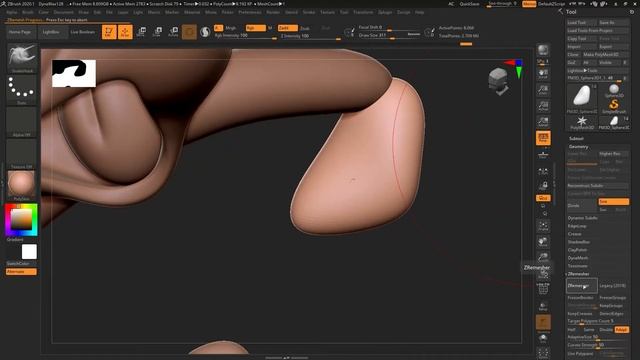Choose the Scale transform icon
Image resolution: width=640 pixels, height=360 pixels.
[x=157, y=32]
